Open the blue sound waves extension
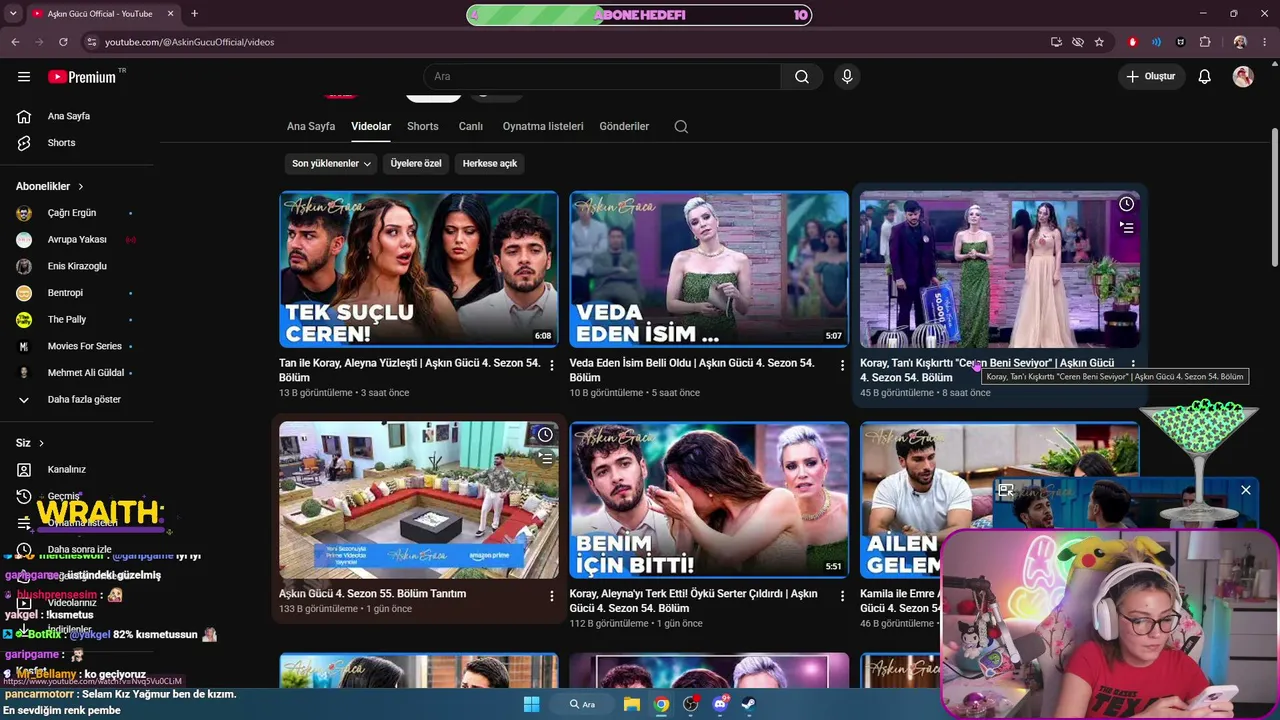Viewport: 1280px width, 720px height. click(x=1157, y=42)
